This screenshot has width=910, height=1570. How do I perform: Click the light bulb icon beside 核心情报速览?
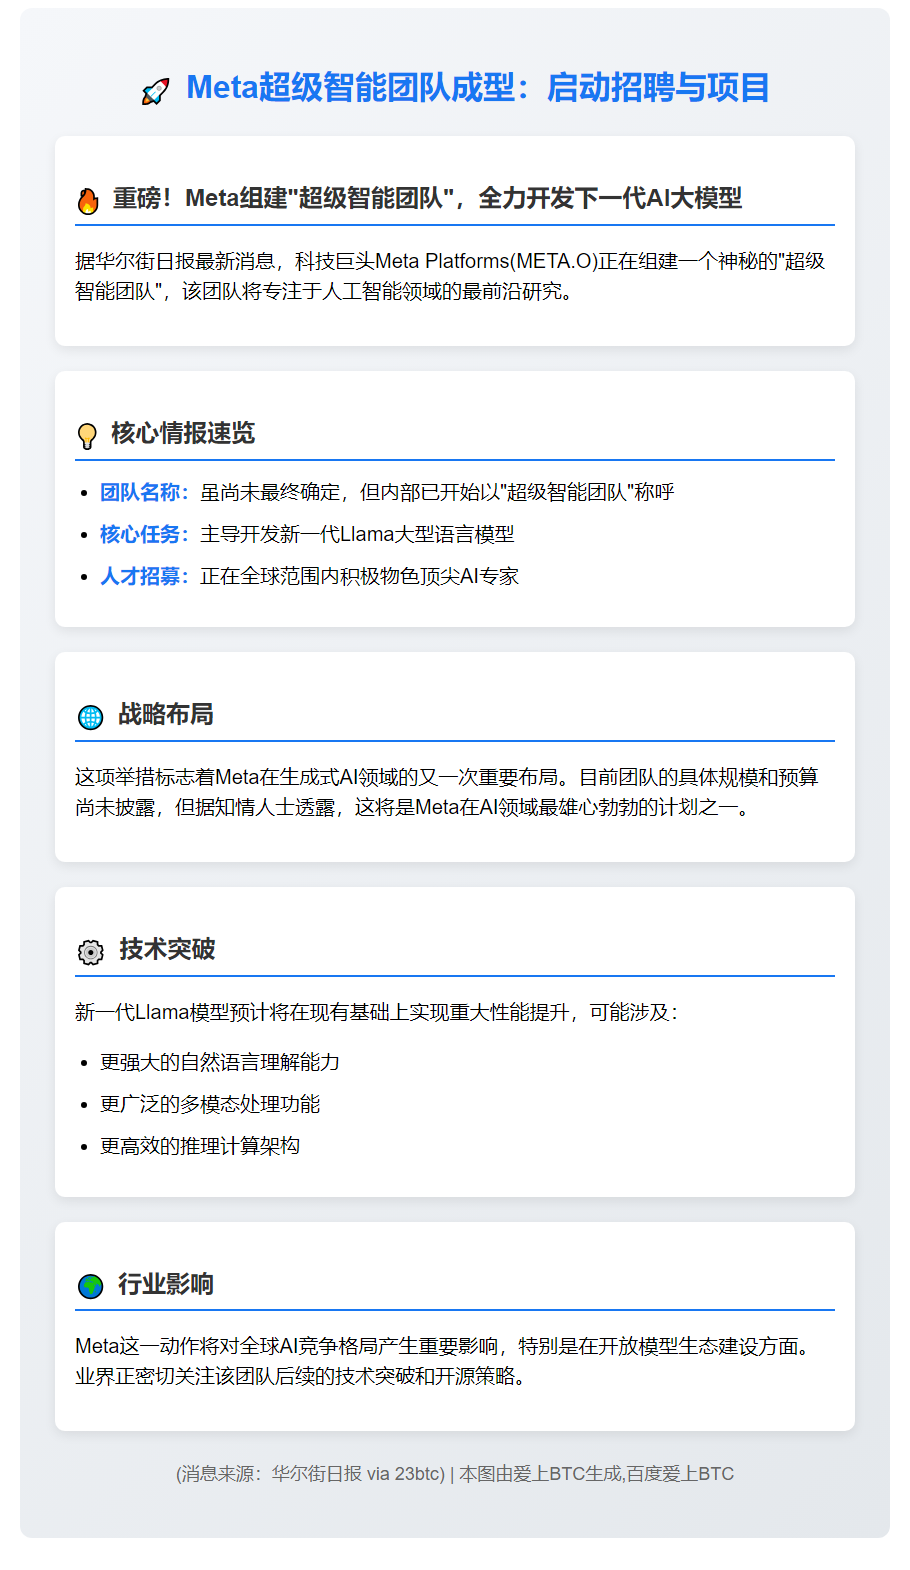pos(87,436)
